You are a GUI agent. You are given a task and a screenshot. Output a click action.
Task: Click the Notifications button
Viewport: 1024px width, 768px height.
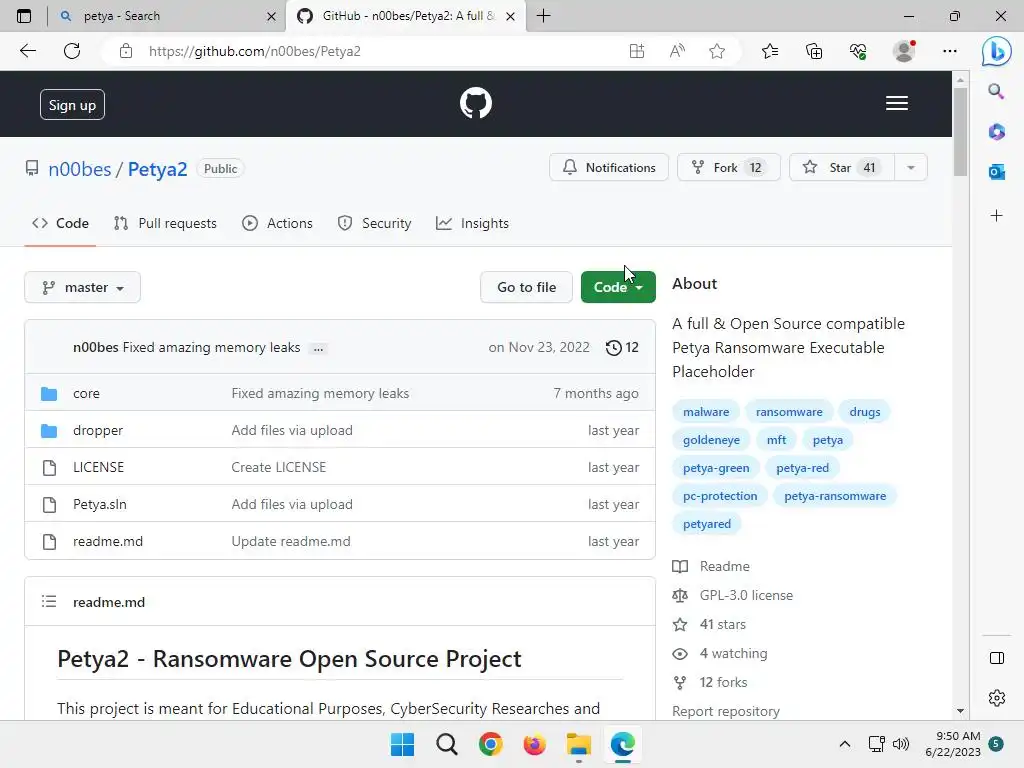pyautogui.click(x=609, y=168)
